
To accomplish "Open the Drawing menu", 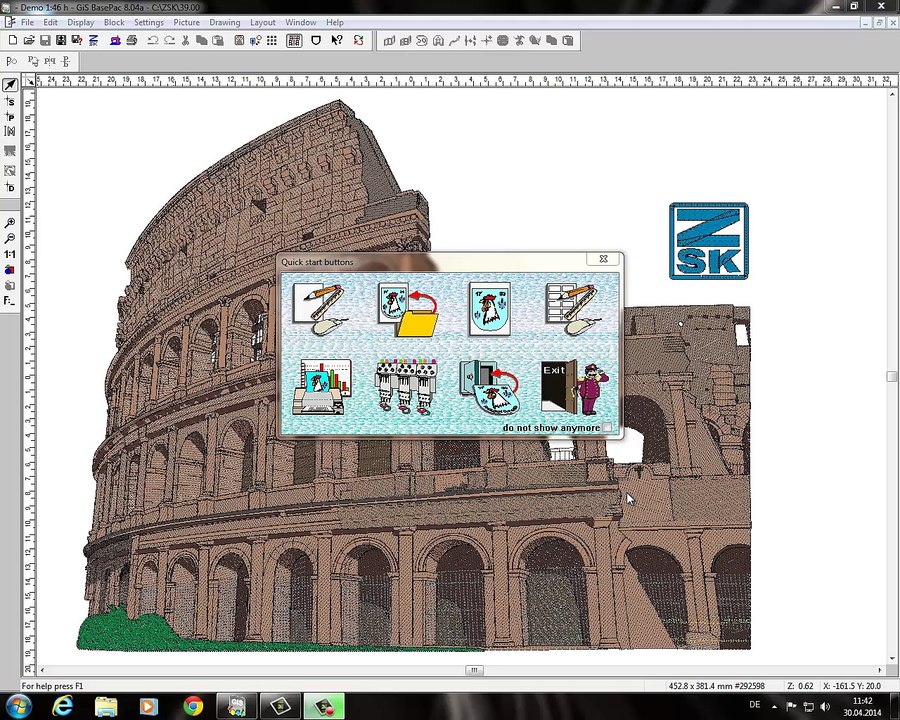I will click(x=224, y=22).
